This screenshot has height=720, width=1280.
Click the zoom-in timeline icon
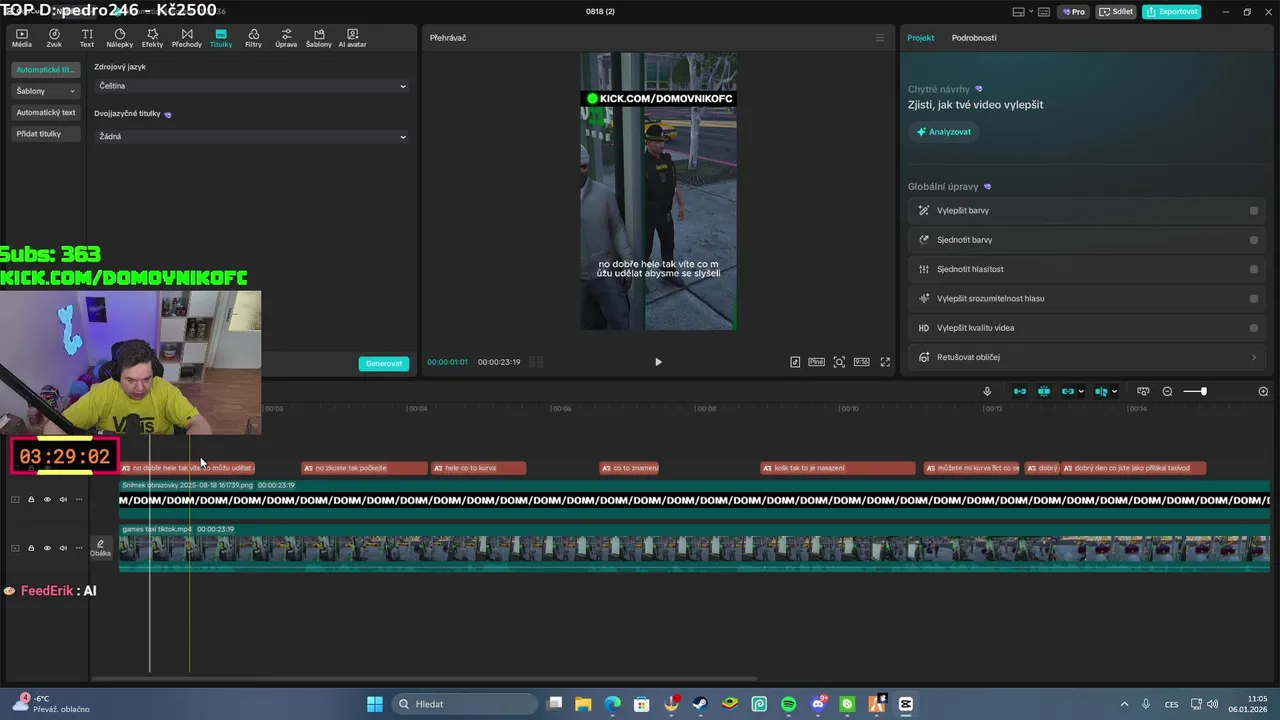[x=1263, y=391]
